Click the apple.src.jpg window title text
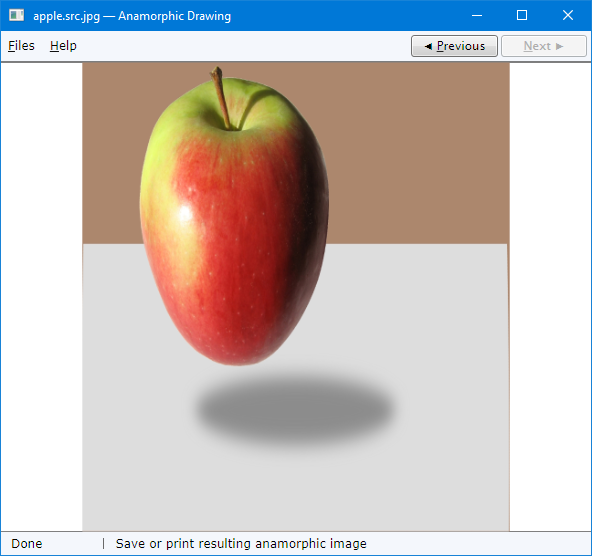The width and height of the screenshot is (592, 556). click(x=66, y=16)
